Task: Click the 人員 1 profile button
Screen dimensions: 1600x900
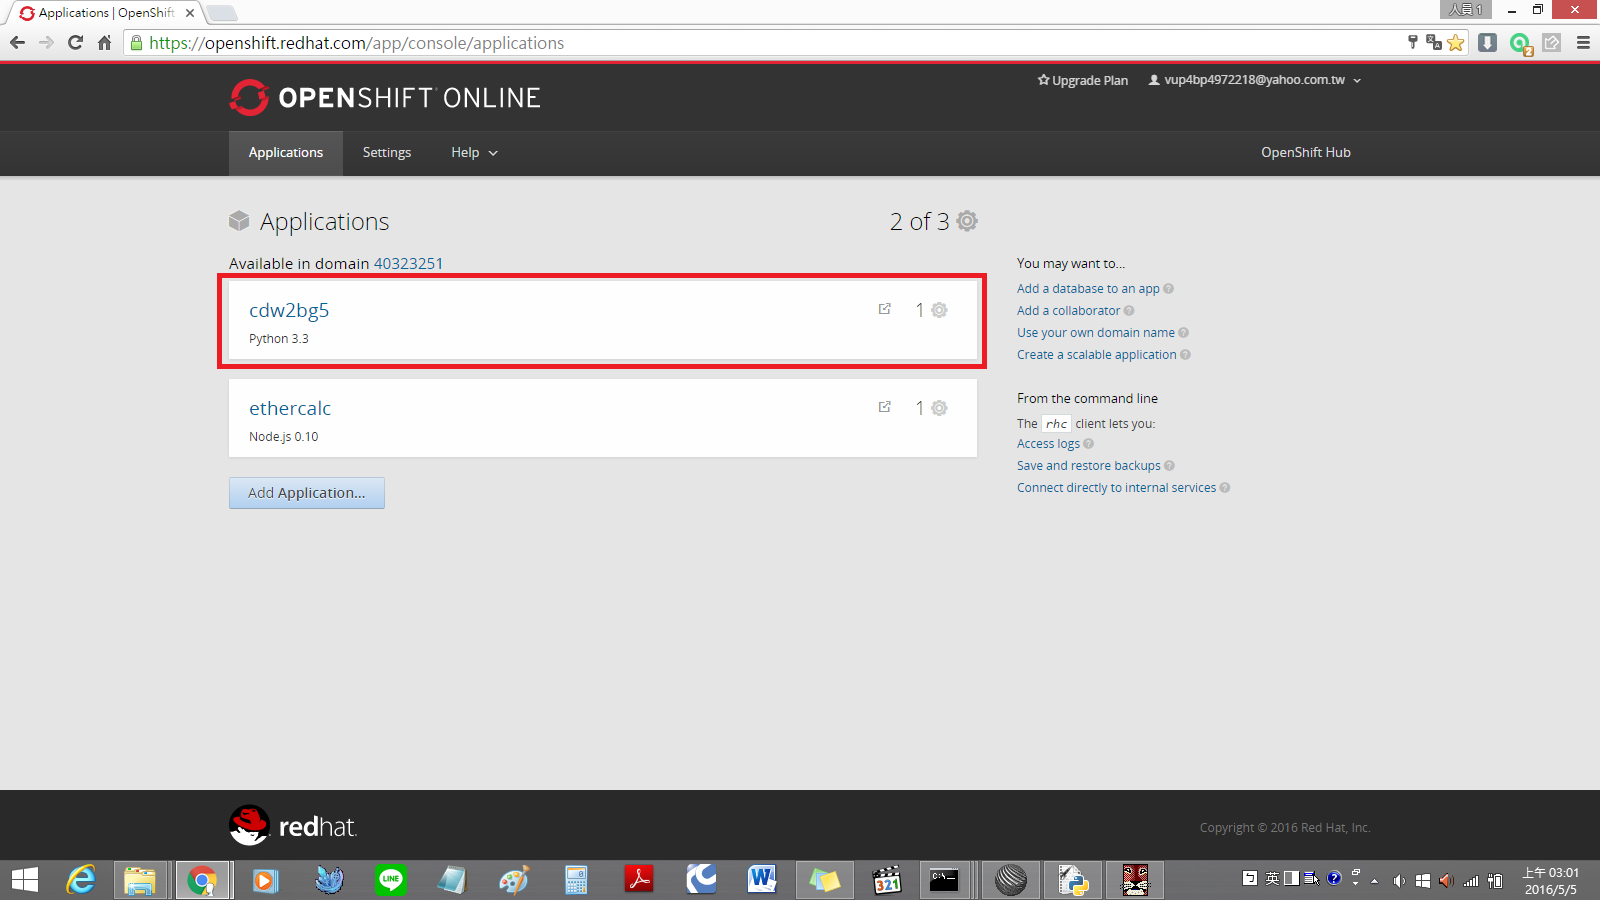Action: pyautogui.click(x=1466, y=9)
